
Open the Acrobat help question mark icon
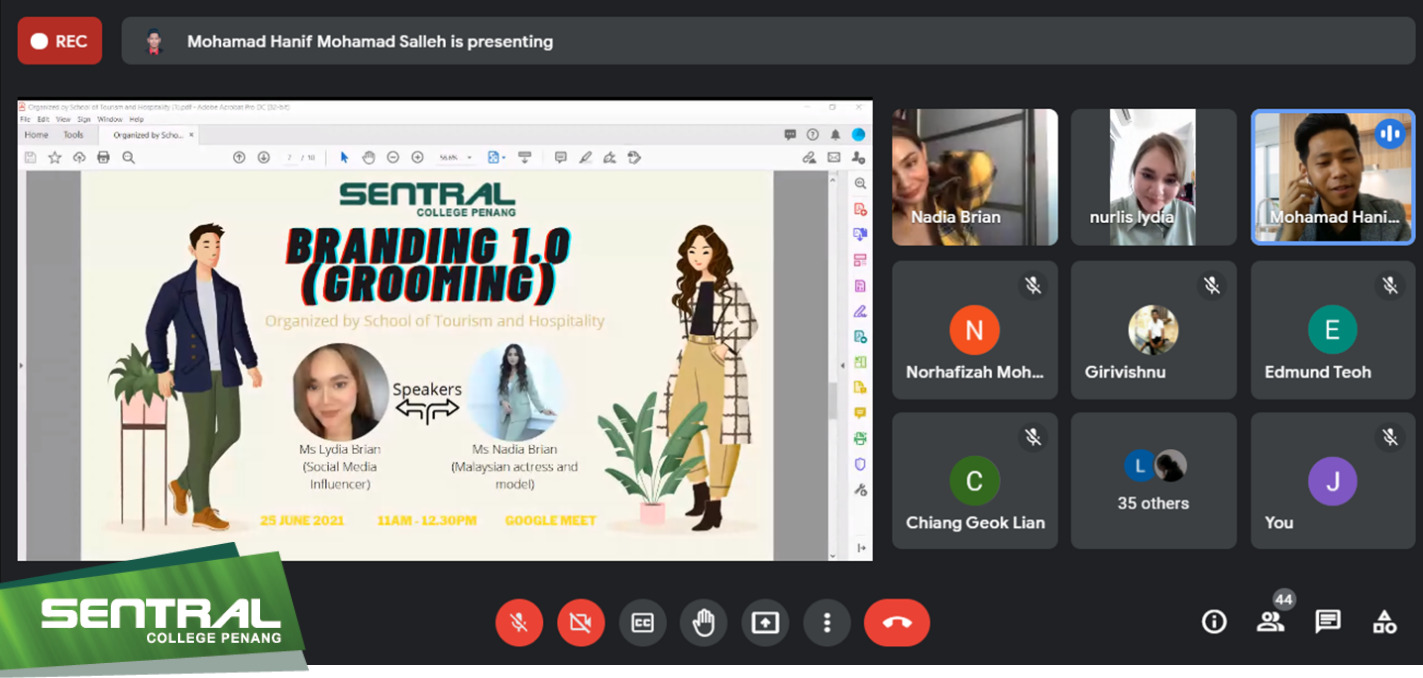click(812, 135)
